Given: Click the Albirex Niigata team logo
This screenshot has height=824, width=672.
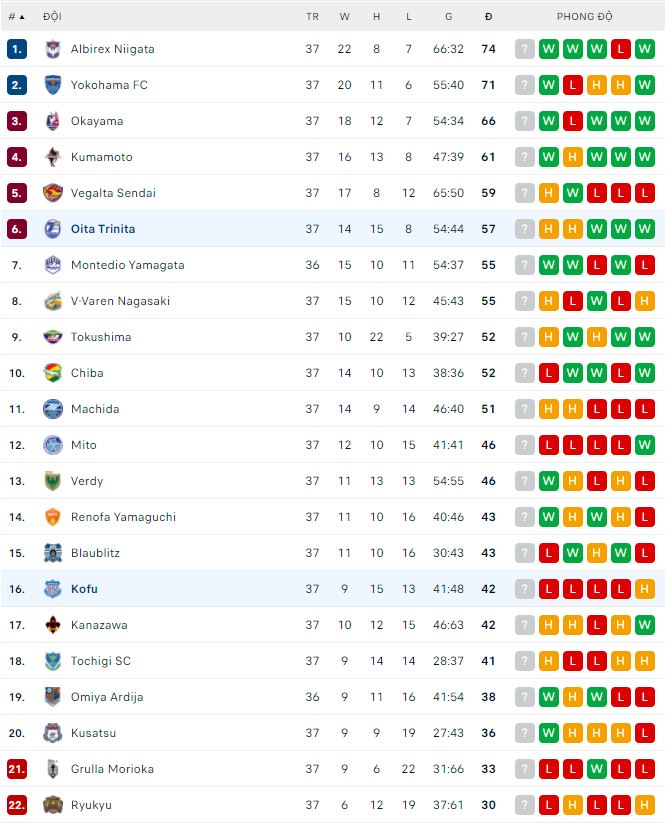Looking at the screenshot, I should pyautogui.click(x=53, y=49).
